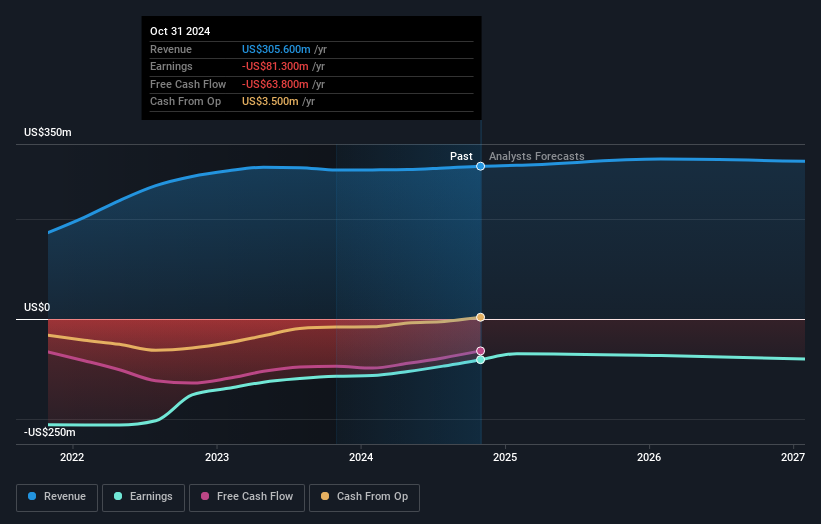Click the blue Revenue data point marker

(x=480, y=166)
